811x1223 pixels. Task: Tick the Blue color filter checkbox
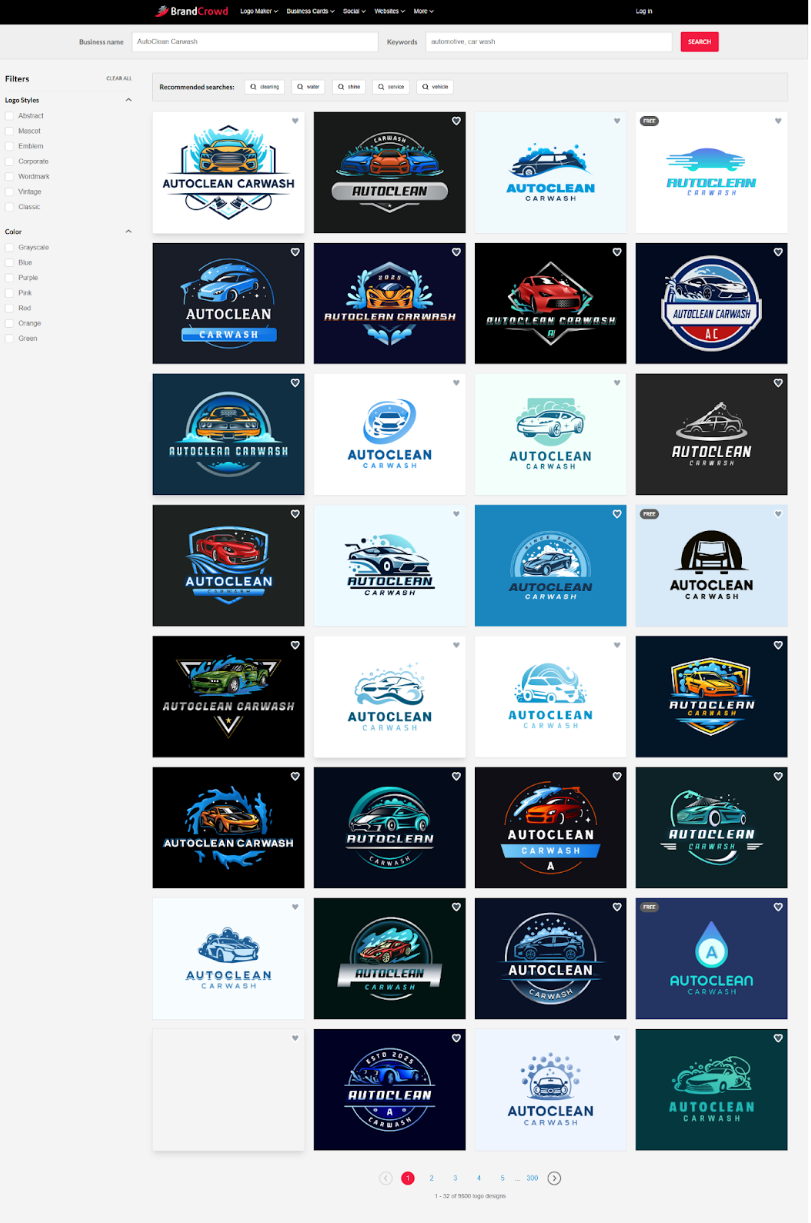point(10,262)
